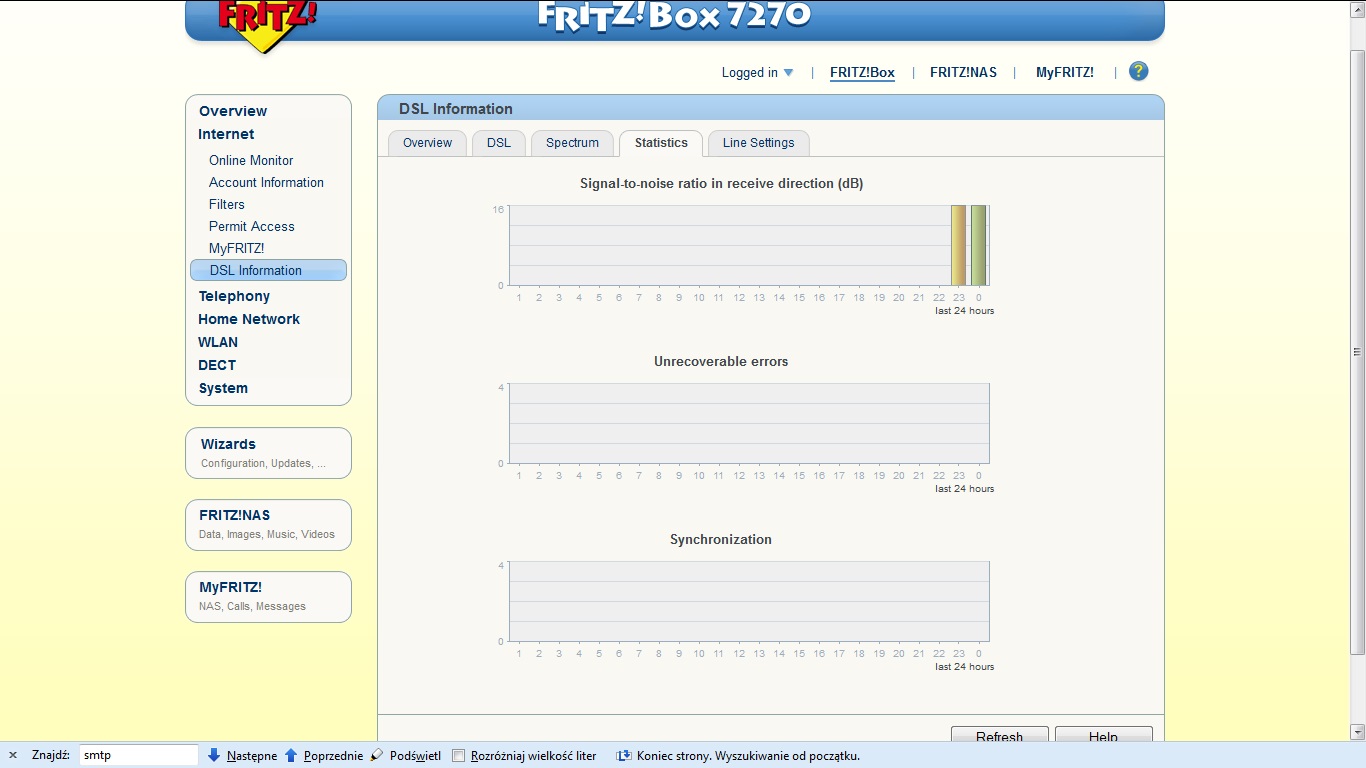The image size is (1366, 768).
Task: Click the Poprzednie up arrow icon
Action: click(x=291, y=755)
